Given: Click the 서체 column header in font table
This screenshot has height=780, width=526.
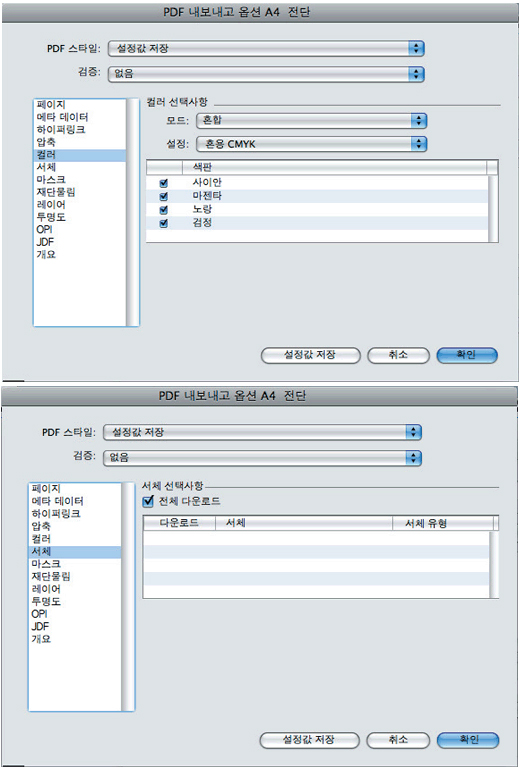Looking at the screenshot, I should (x=304, y=523).
